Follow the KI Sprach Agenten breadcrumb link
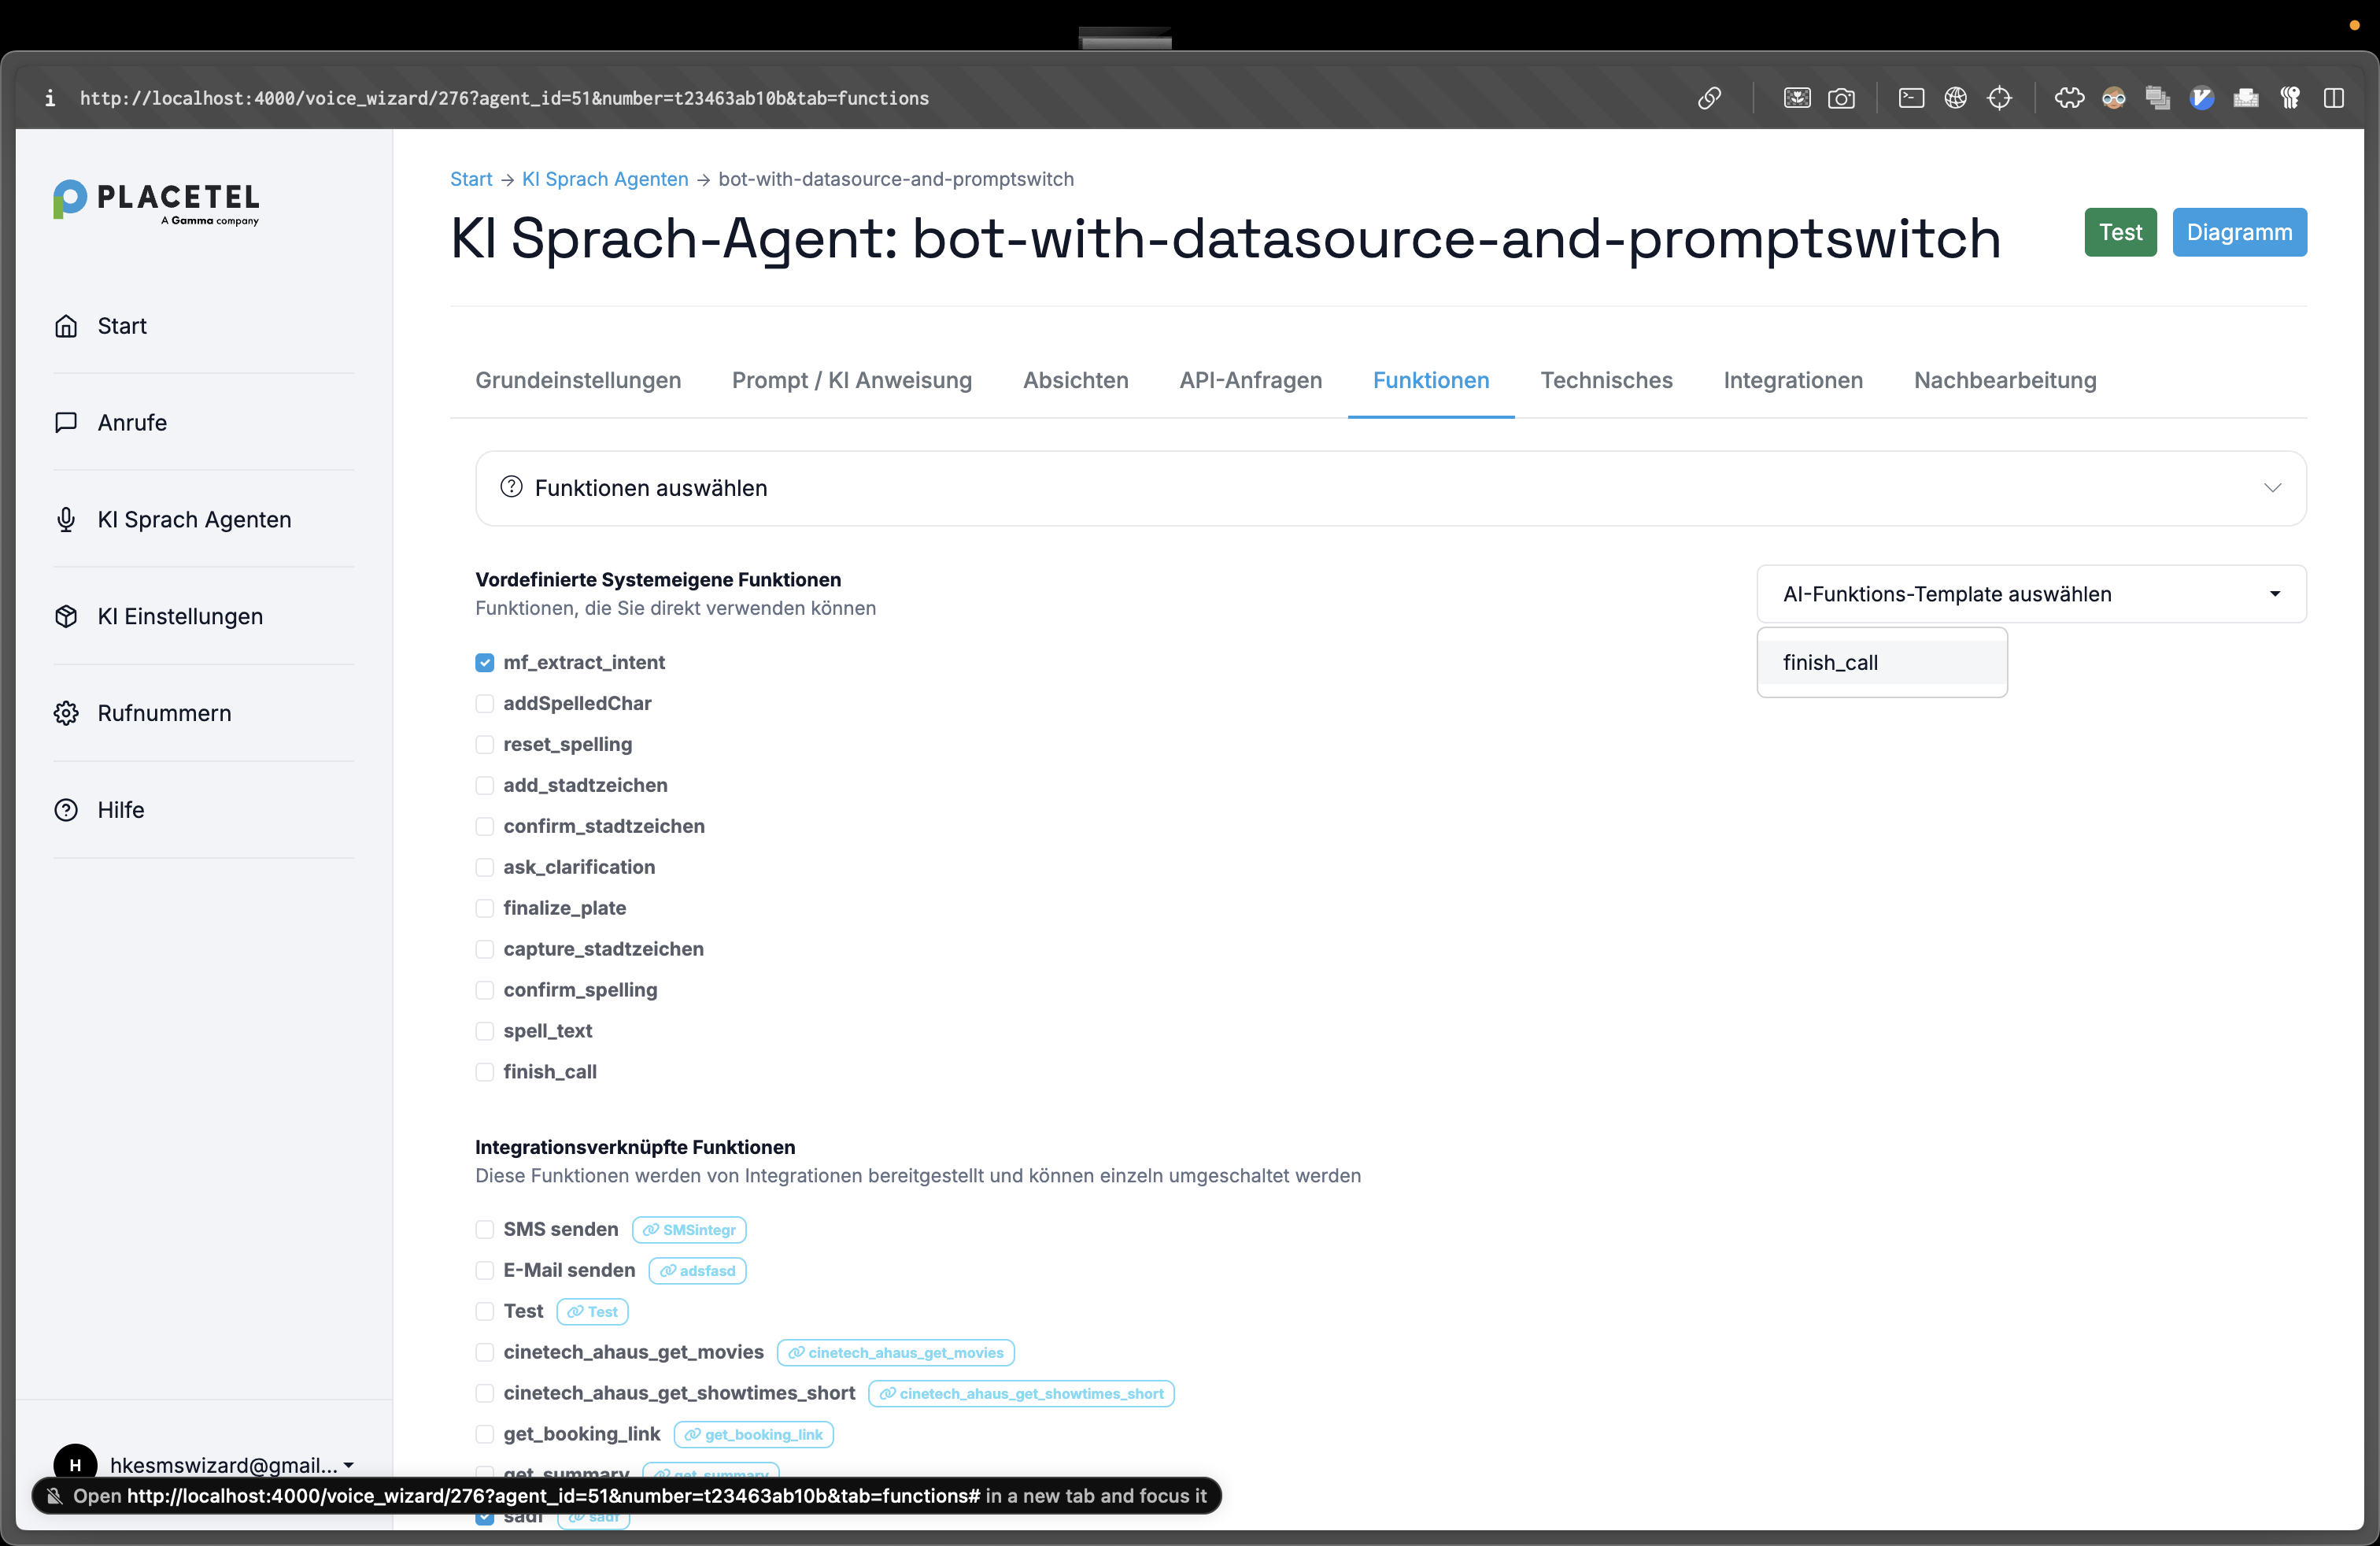Screen dimensions: 2380x1546 605,179
